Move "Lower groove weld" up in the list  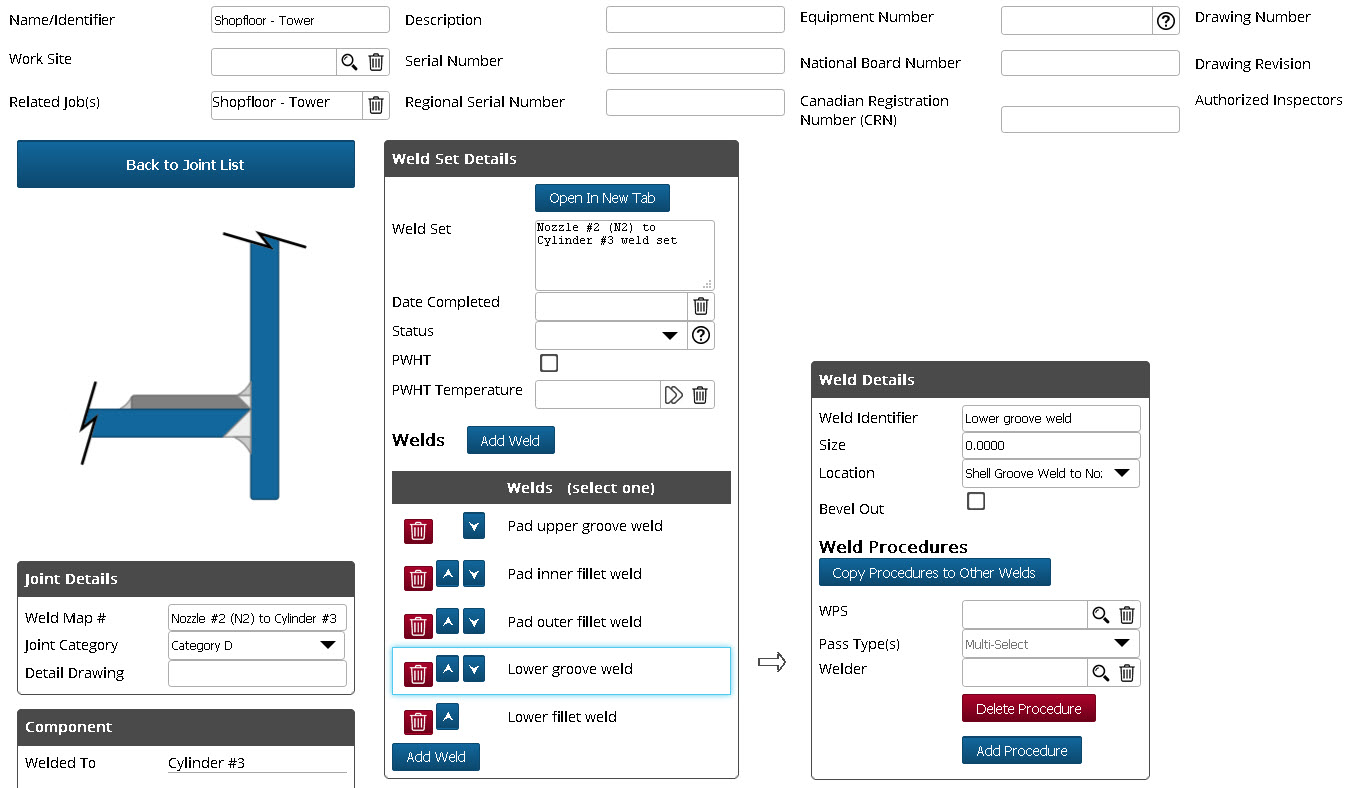(x=447, y=668)
